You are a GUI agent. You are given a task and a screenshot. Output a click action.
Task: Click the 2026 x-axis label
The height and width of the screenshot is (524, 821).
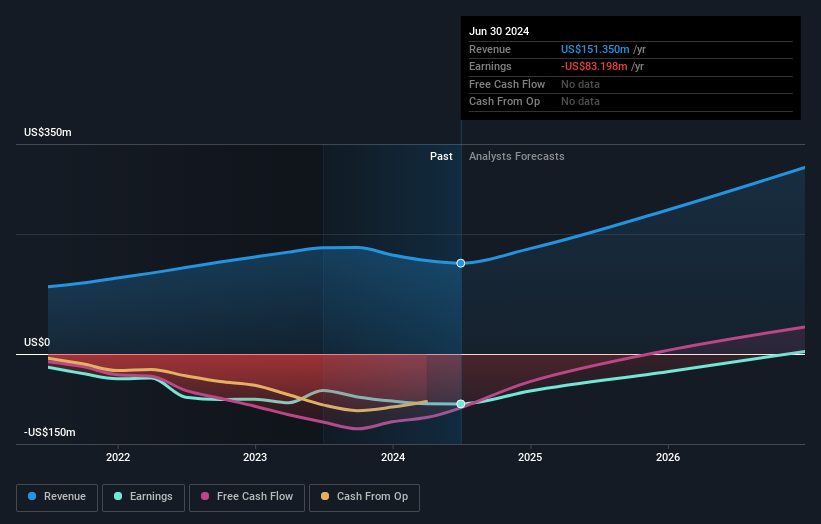point(668,458)
